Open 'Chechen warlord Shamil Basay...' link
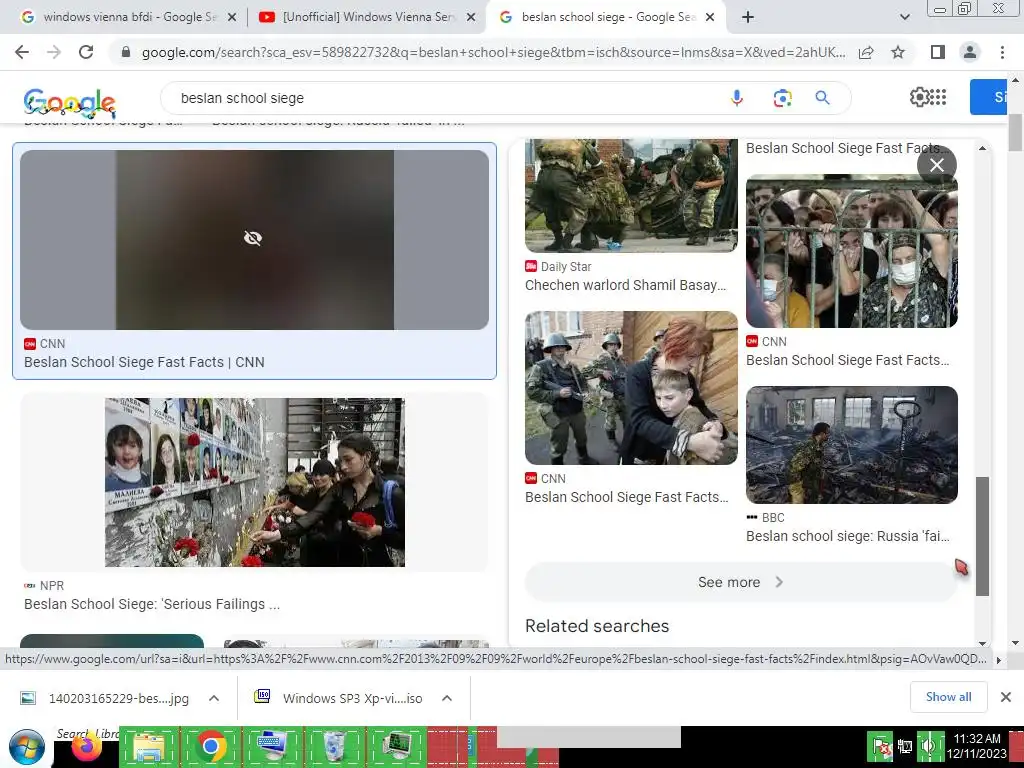Screen dimensions: 1024x768 click(626, 285)
